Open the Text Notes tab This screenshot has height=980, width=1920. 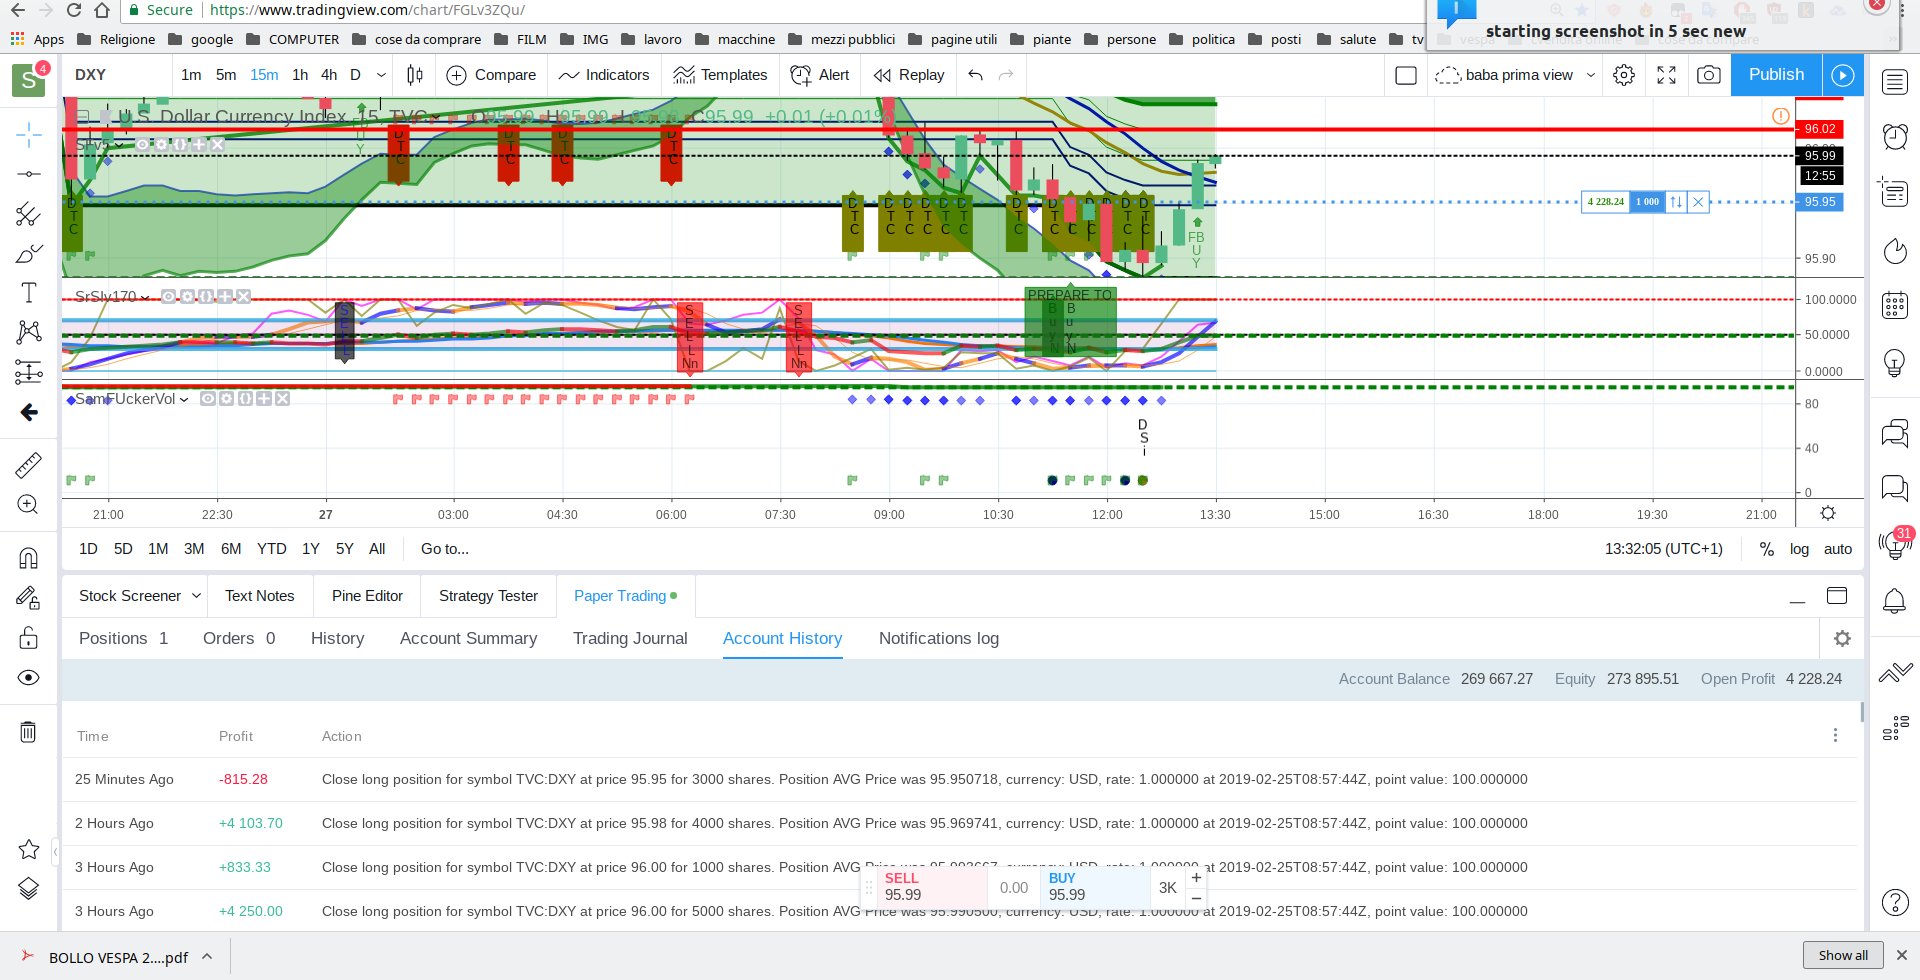point(260,596)
